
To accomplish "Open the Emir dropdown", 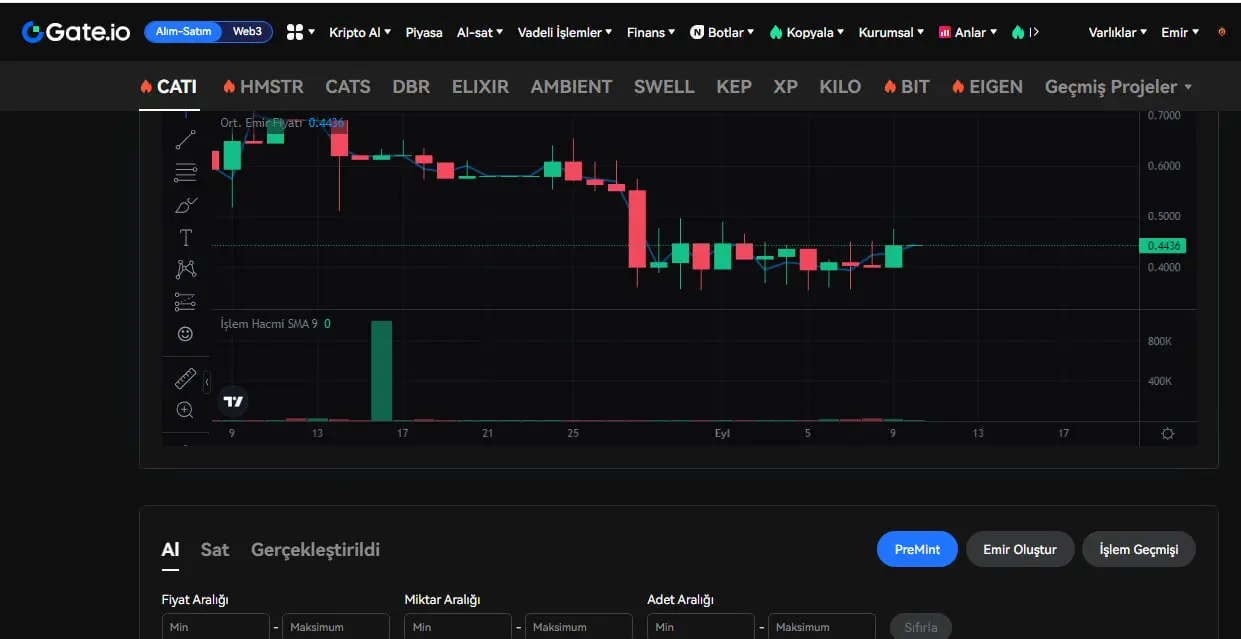I will point(1180,32).
